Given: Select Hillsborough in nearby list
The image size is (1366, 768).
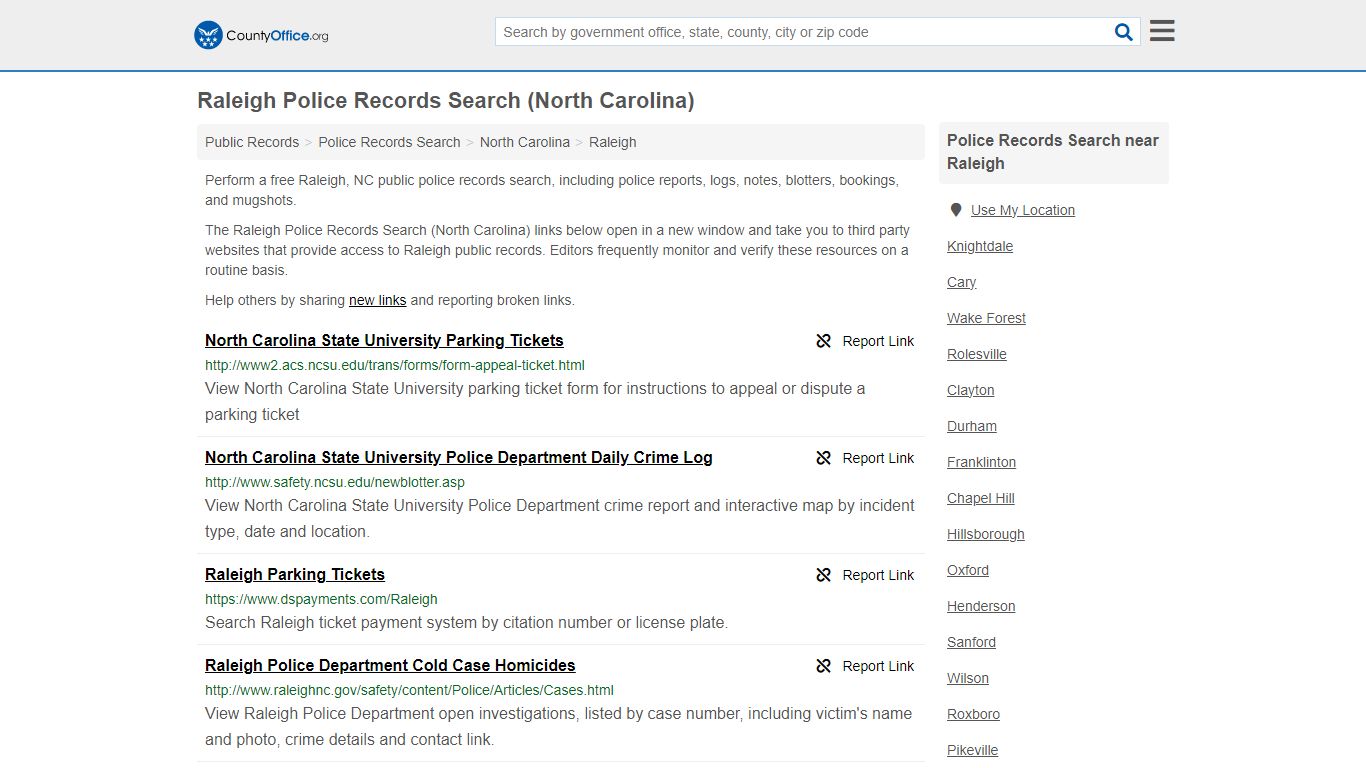Looking at the screenshot, I should [x=986, y=534].
